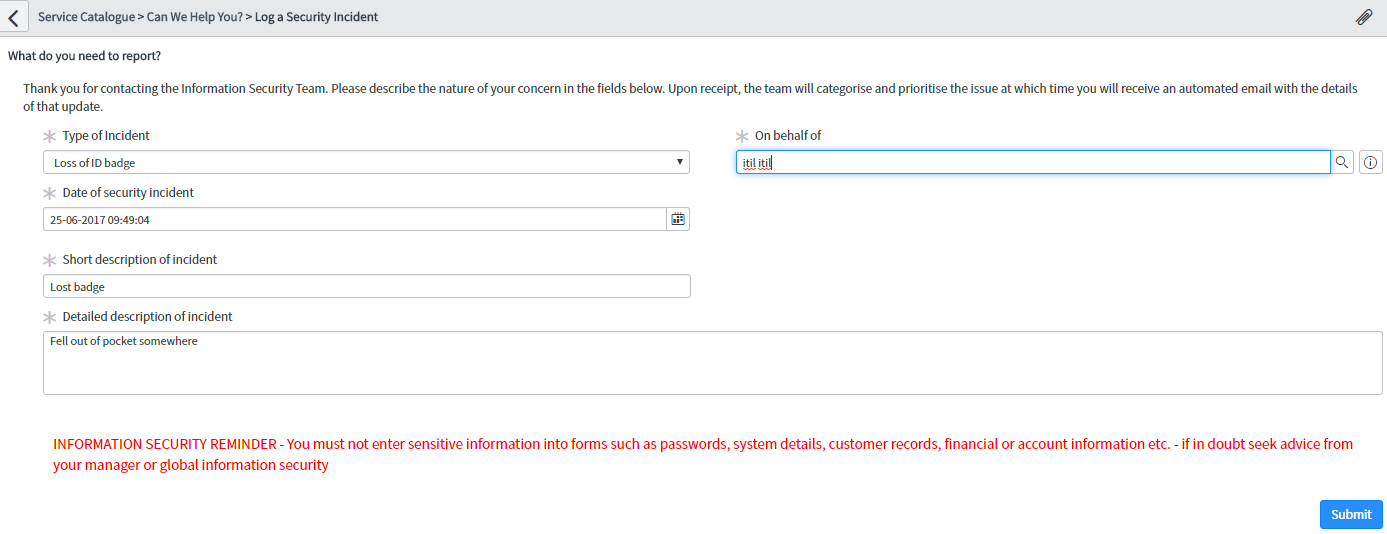Click the Type of Incident label

[x=106, y=136]
